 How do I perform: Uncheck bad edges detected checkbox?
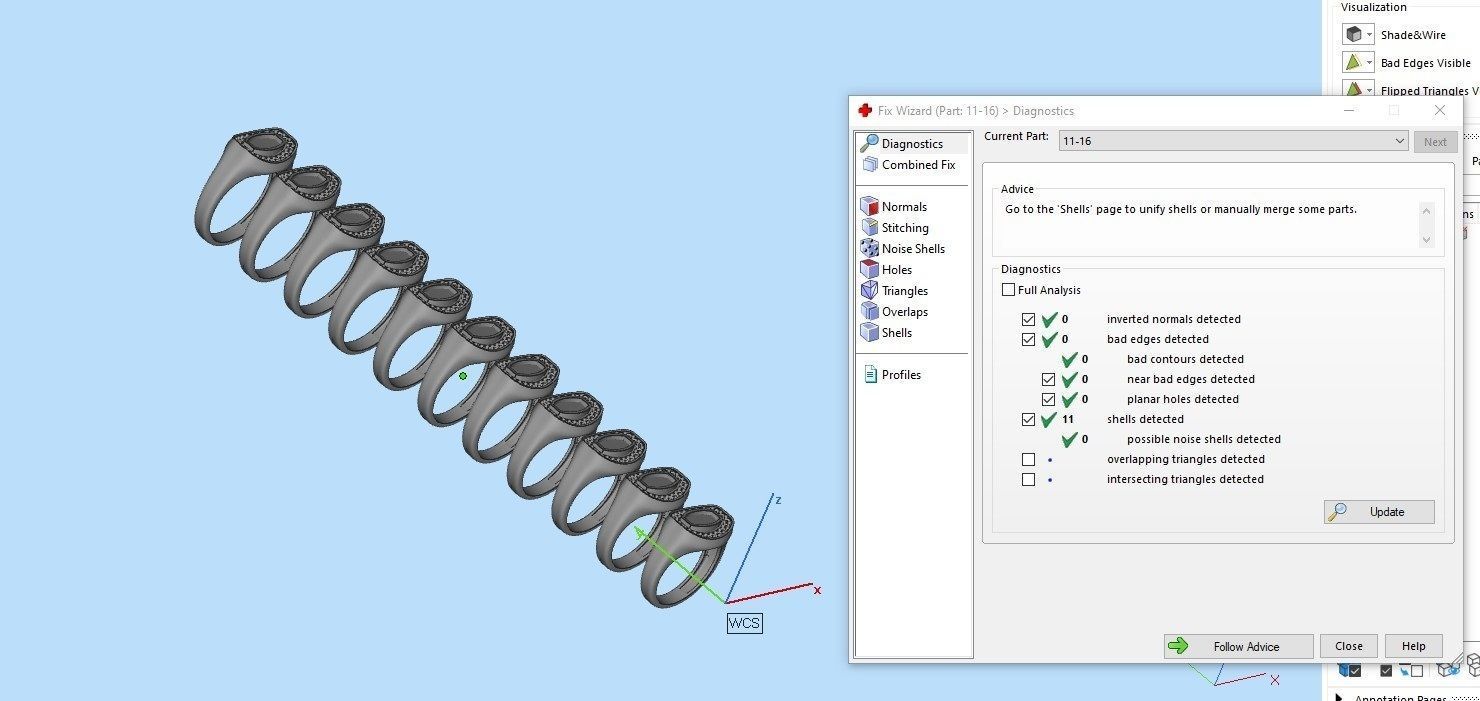pyautogui.click(x=1028, y=340)
